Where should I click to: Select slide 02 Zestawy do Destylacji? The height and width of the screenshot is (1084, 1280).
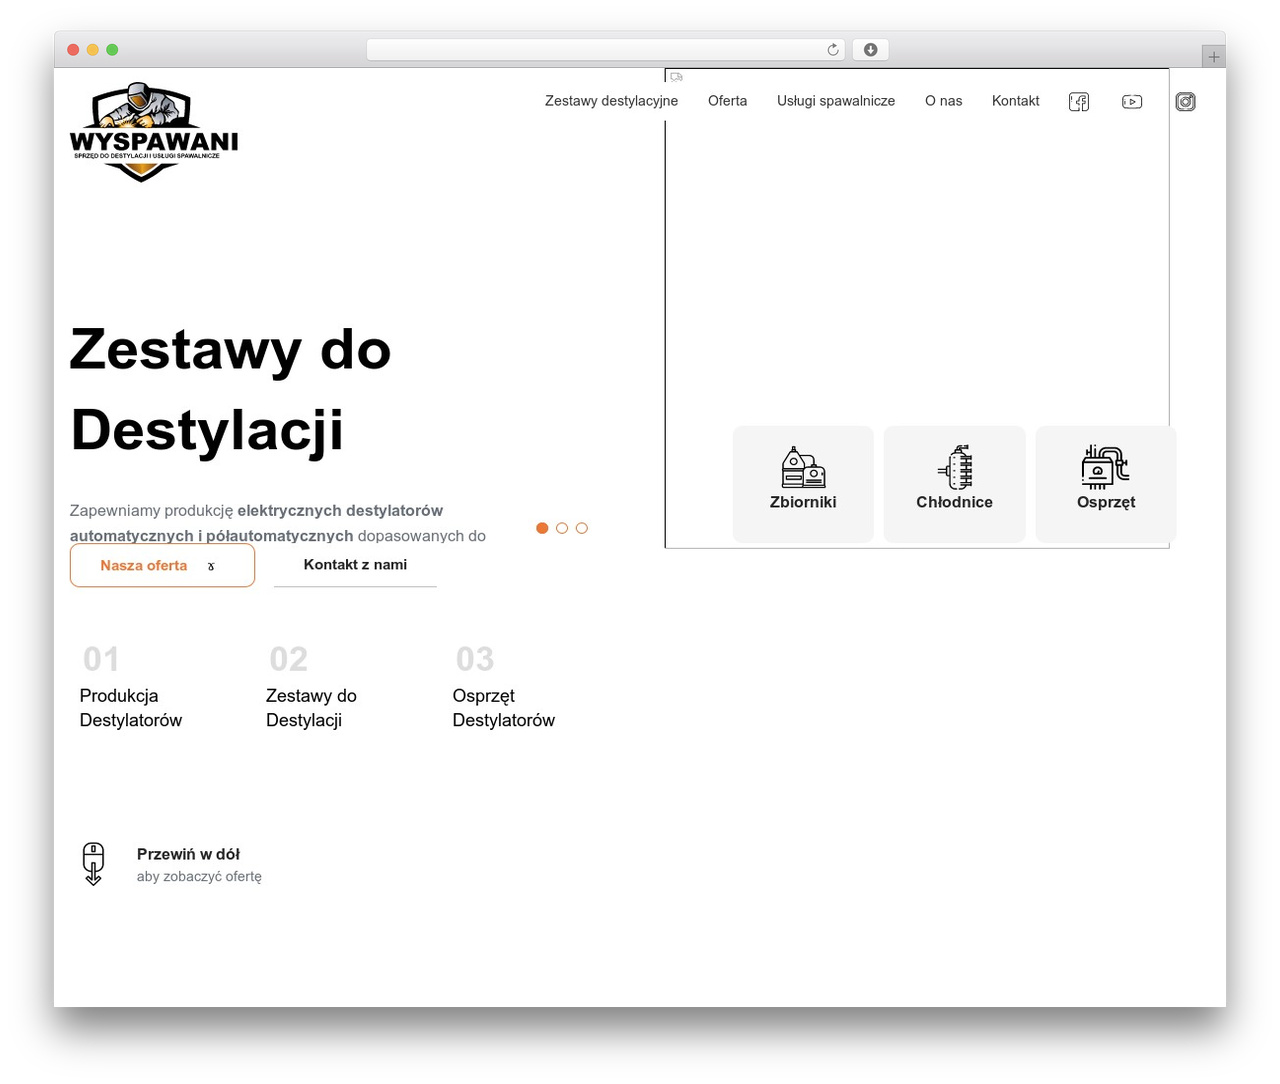311,687
